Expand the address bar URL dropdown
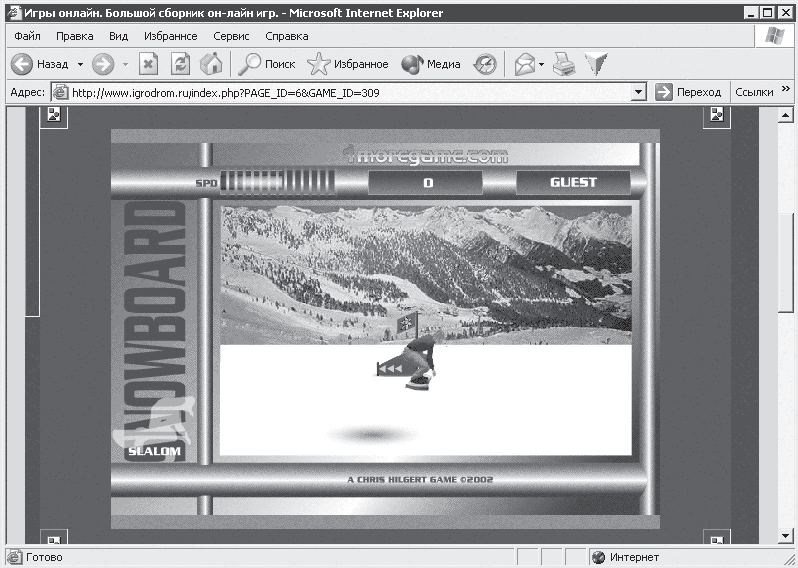The image size is (798, 568). [x=639, y=92]
